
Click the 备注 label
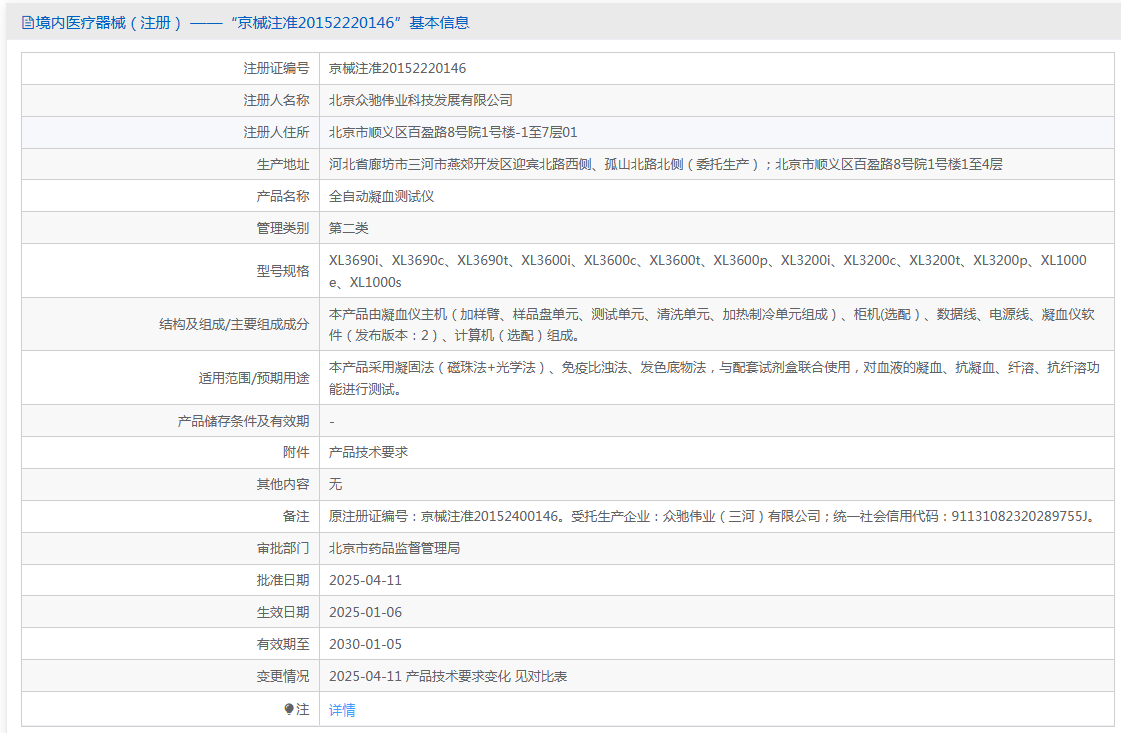coord(296,516)
